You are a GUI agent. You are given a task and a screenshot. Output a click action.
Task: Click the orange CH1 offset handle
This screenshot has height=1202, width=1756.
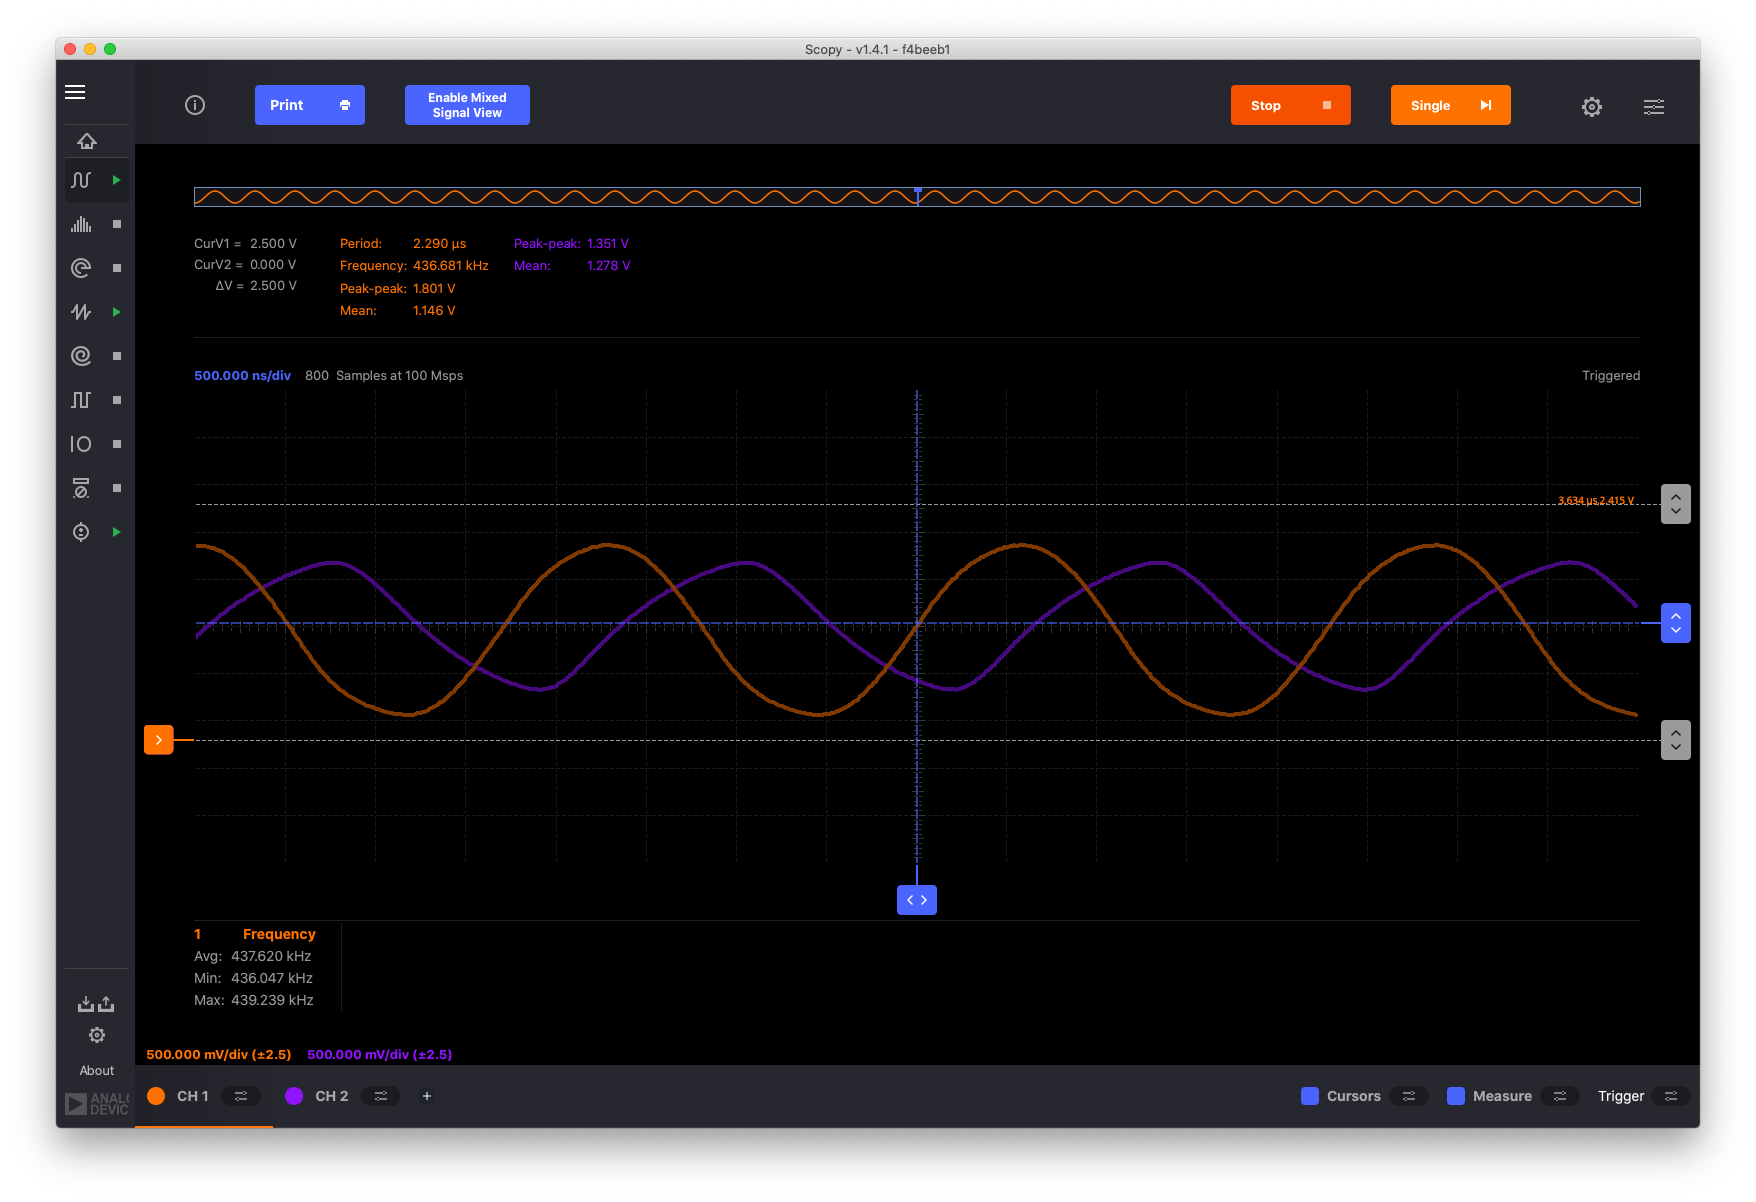(x=159, y=740)
